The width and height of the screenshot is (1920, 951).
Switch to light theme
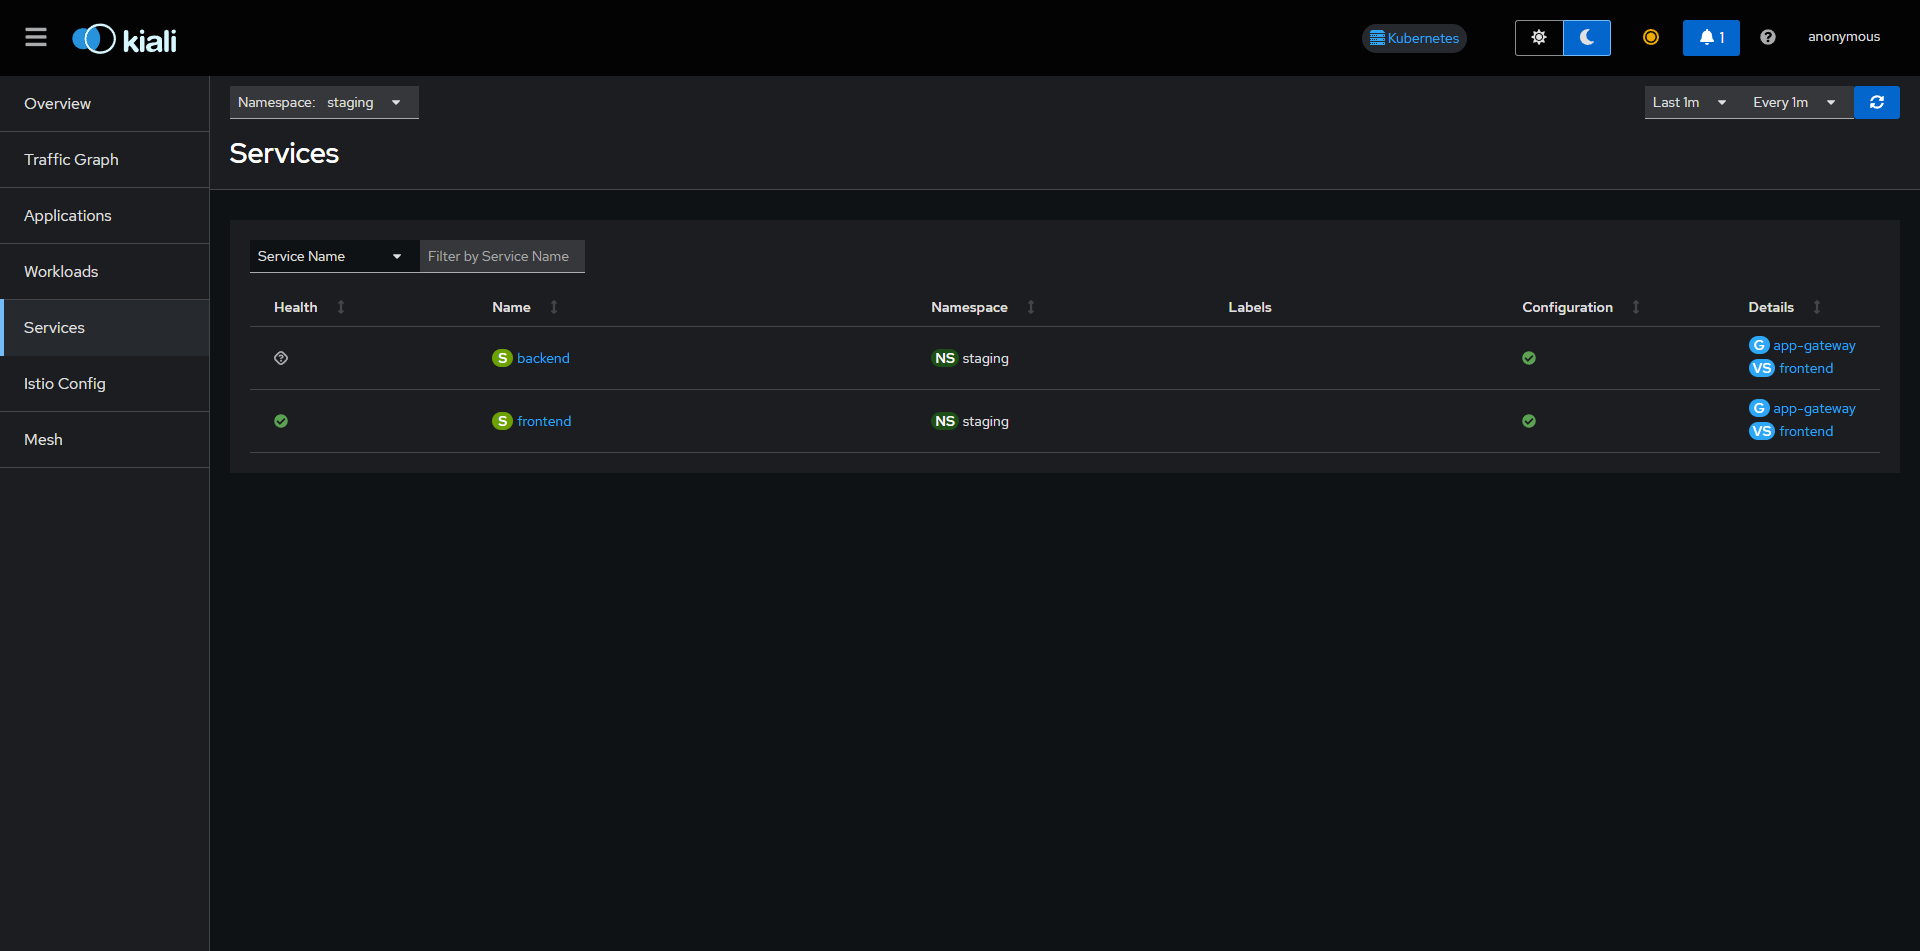[1538, 38]
